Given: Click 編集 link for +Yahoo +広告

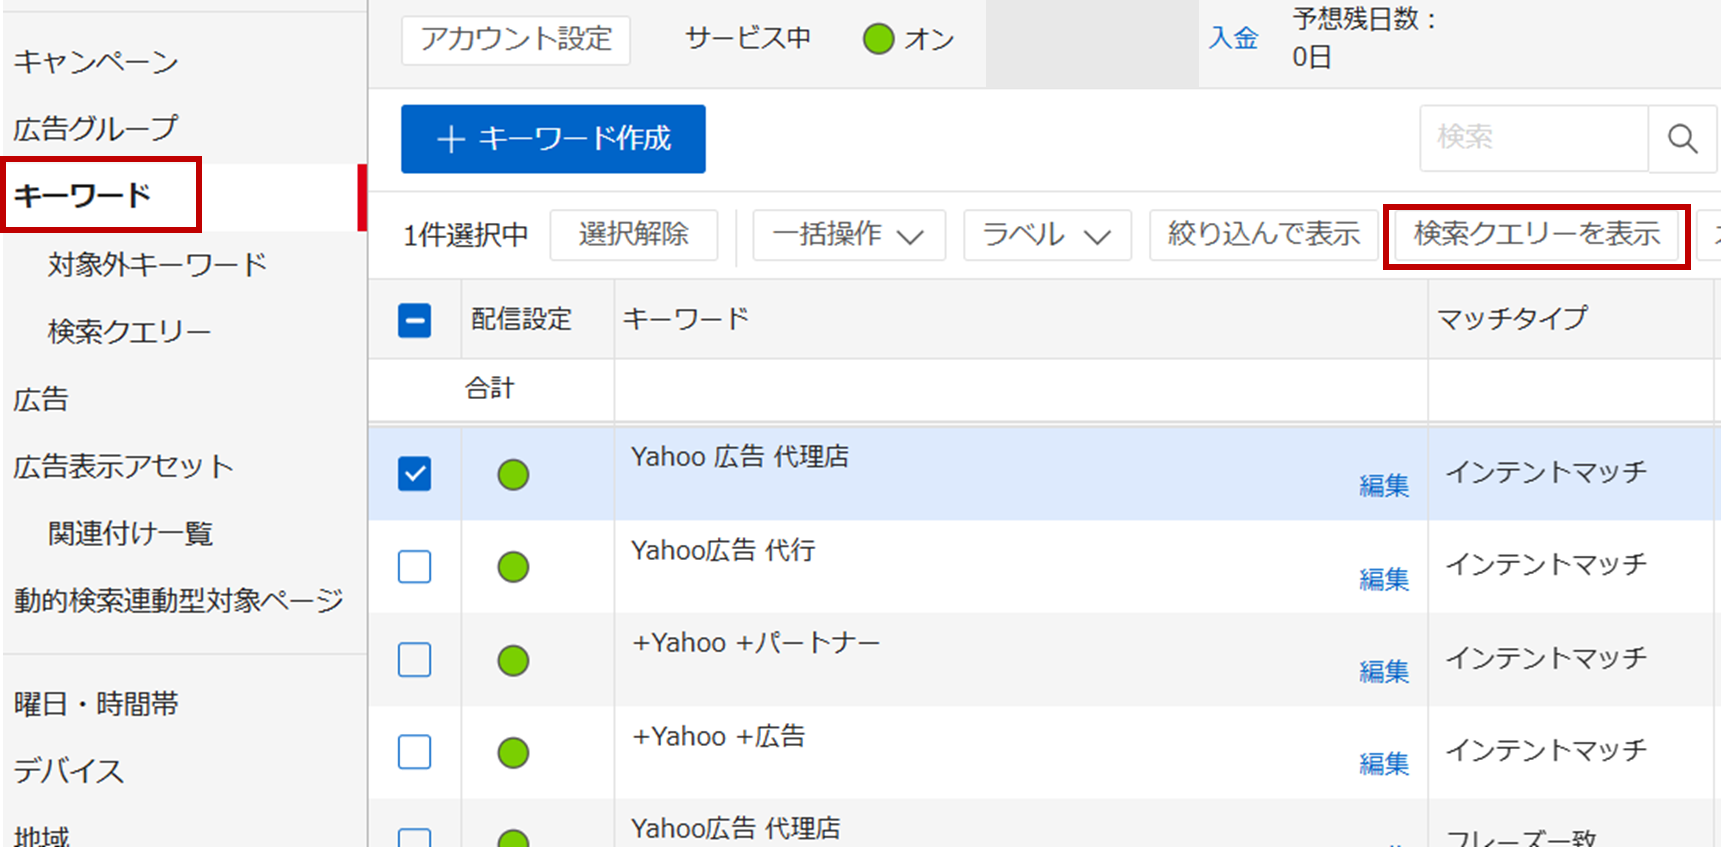Looking at the screenshot, I should point(1384,764).
